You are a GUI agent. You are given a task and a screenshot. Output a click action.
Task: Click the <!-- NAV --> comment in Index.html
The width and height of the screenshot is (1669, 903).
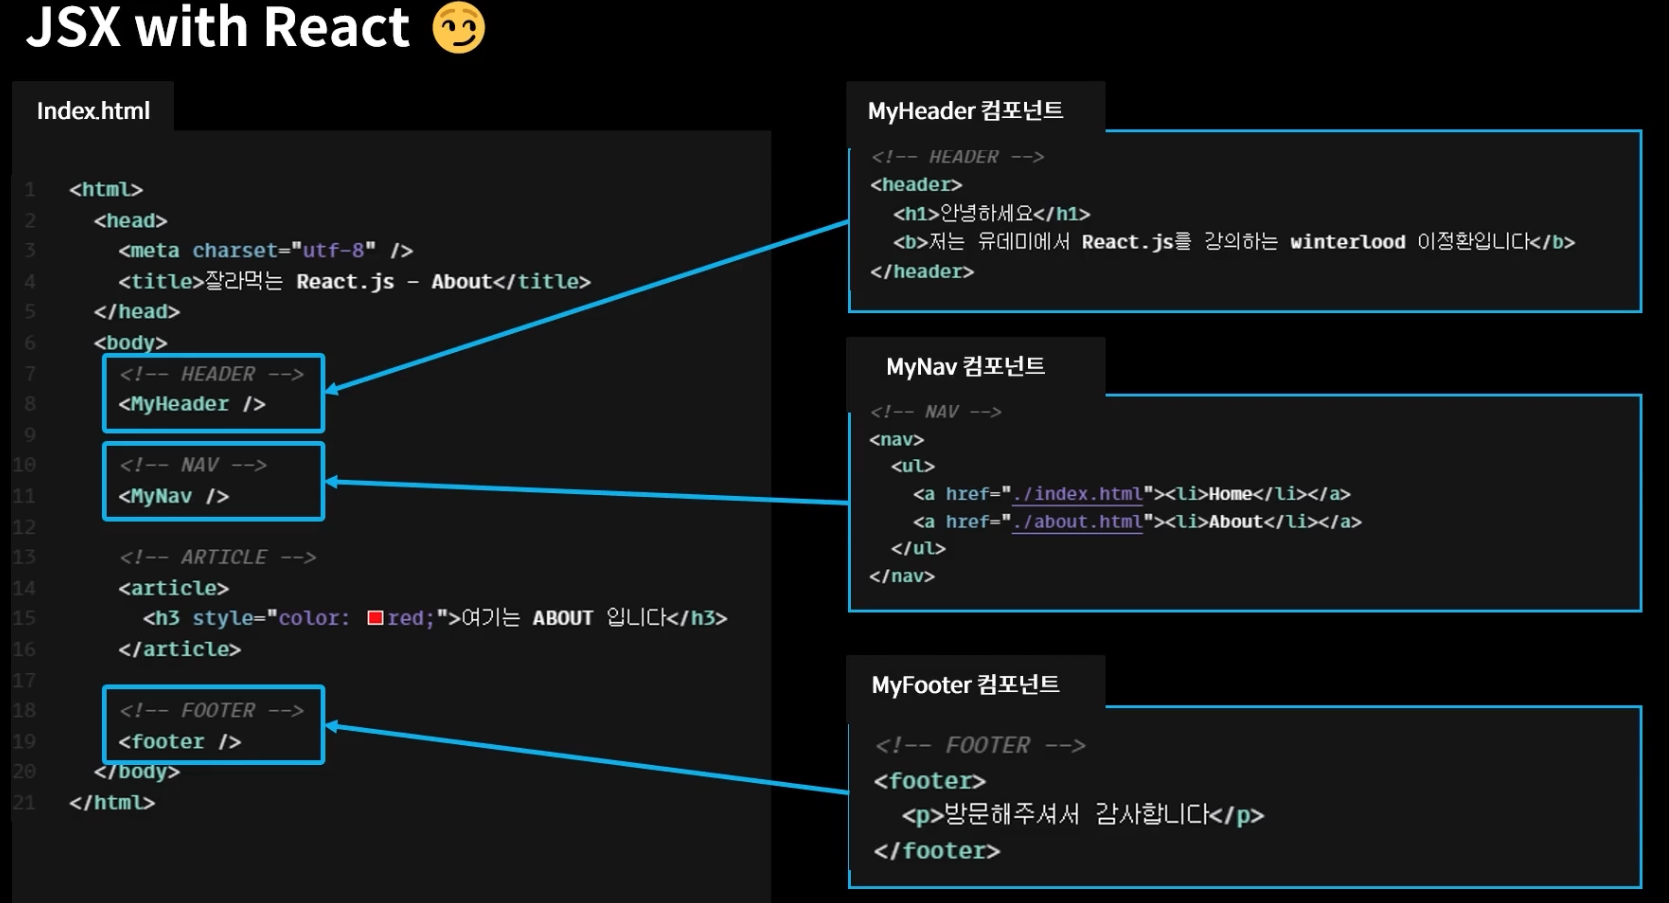(193, 465)
